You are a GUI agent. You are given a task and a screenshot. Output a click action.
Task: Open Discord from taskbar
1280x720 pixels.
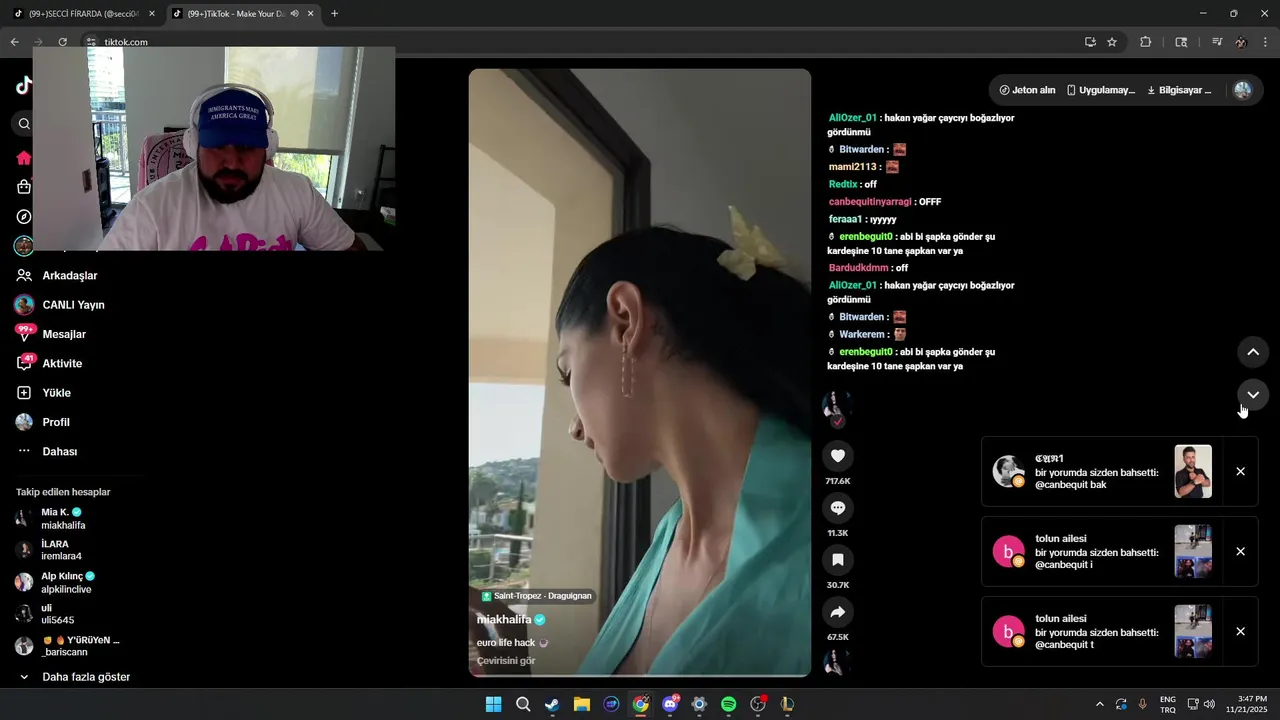click(670, 704)
